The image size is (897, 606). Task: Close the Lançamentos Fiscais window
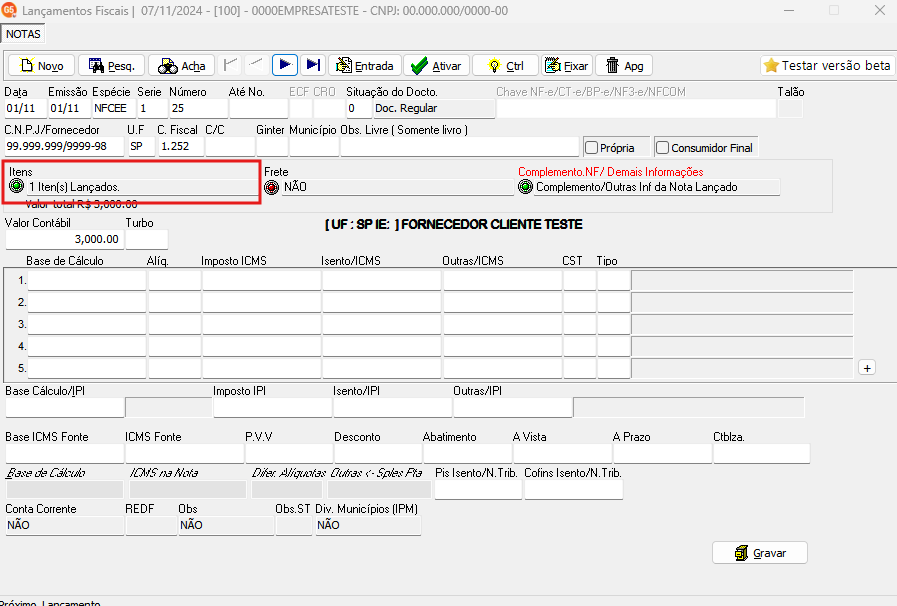[880, 10]
